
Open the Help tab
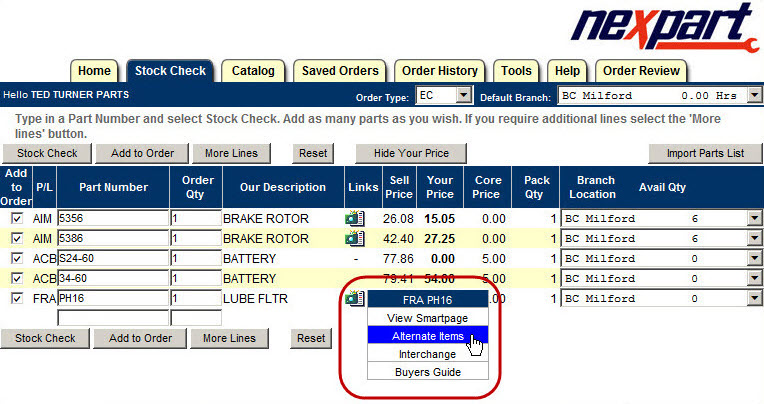[567, 71]
